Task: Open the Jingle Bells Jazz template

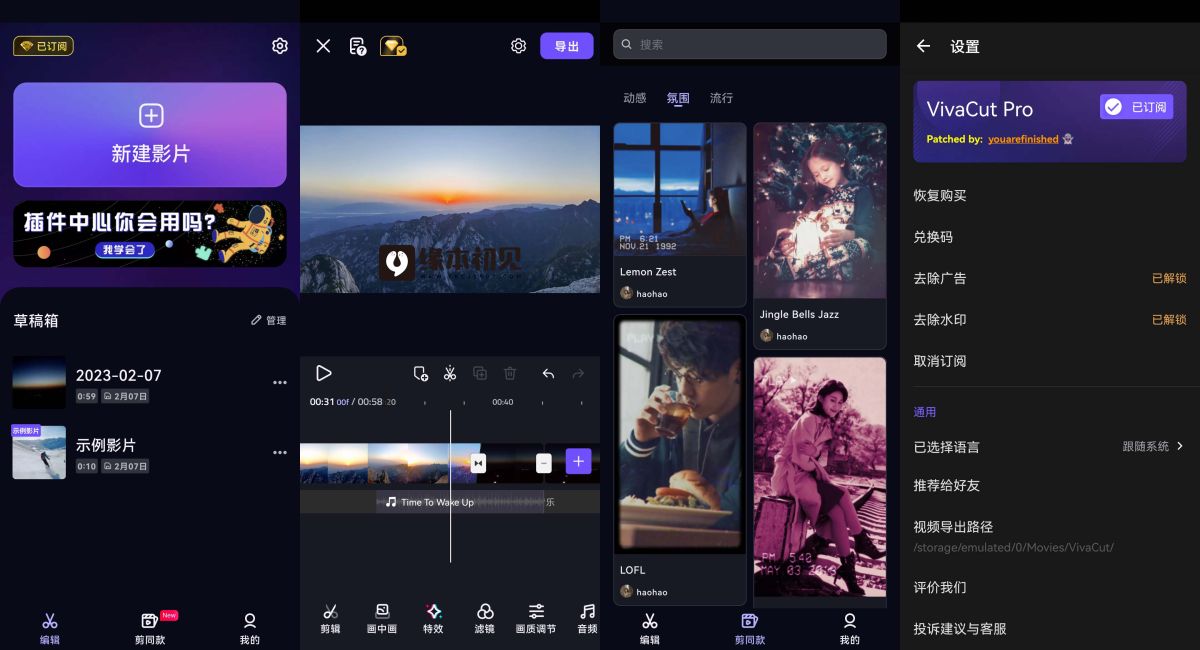Action: pyautogui.click(x=820, y=235)
